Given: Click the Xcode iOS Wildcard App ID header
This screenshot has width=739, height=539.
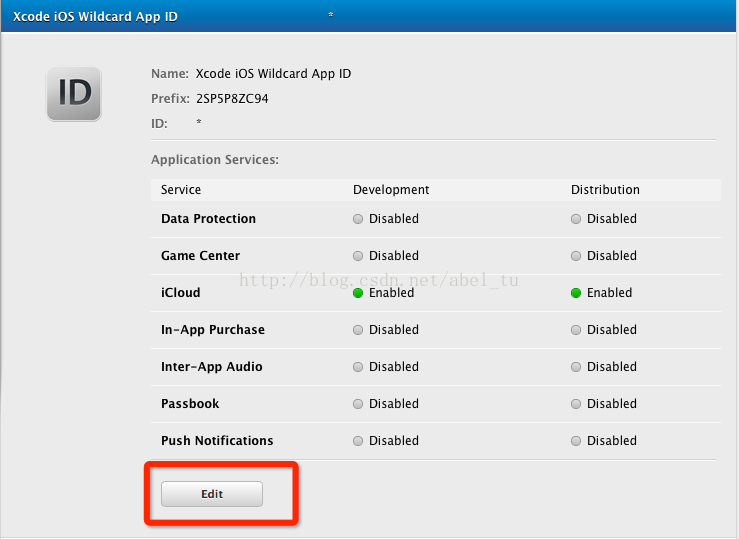Looking at the screenshot, I should click(x=95, y=16).
